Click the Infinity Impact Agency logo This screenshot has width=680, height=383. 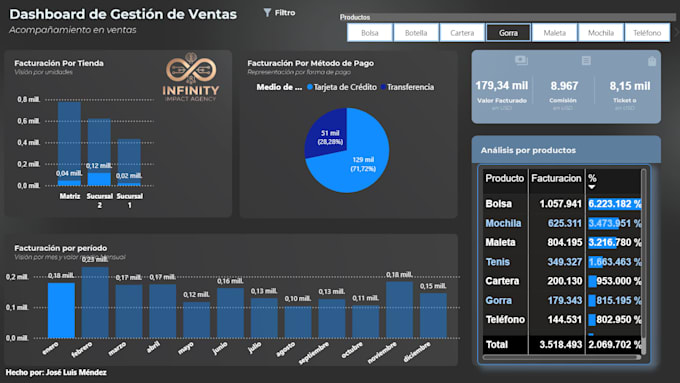(x=191, y=77)
